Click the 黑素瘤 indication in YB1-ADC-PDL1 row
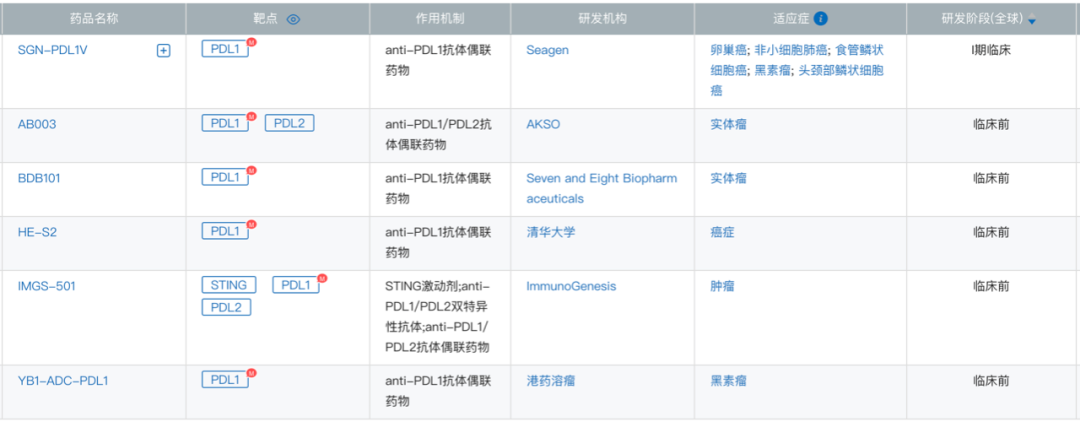 click(x=728, y=381)
